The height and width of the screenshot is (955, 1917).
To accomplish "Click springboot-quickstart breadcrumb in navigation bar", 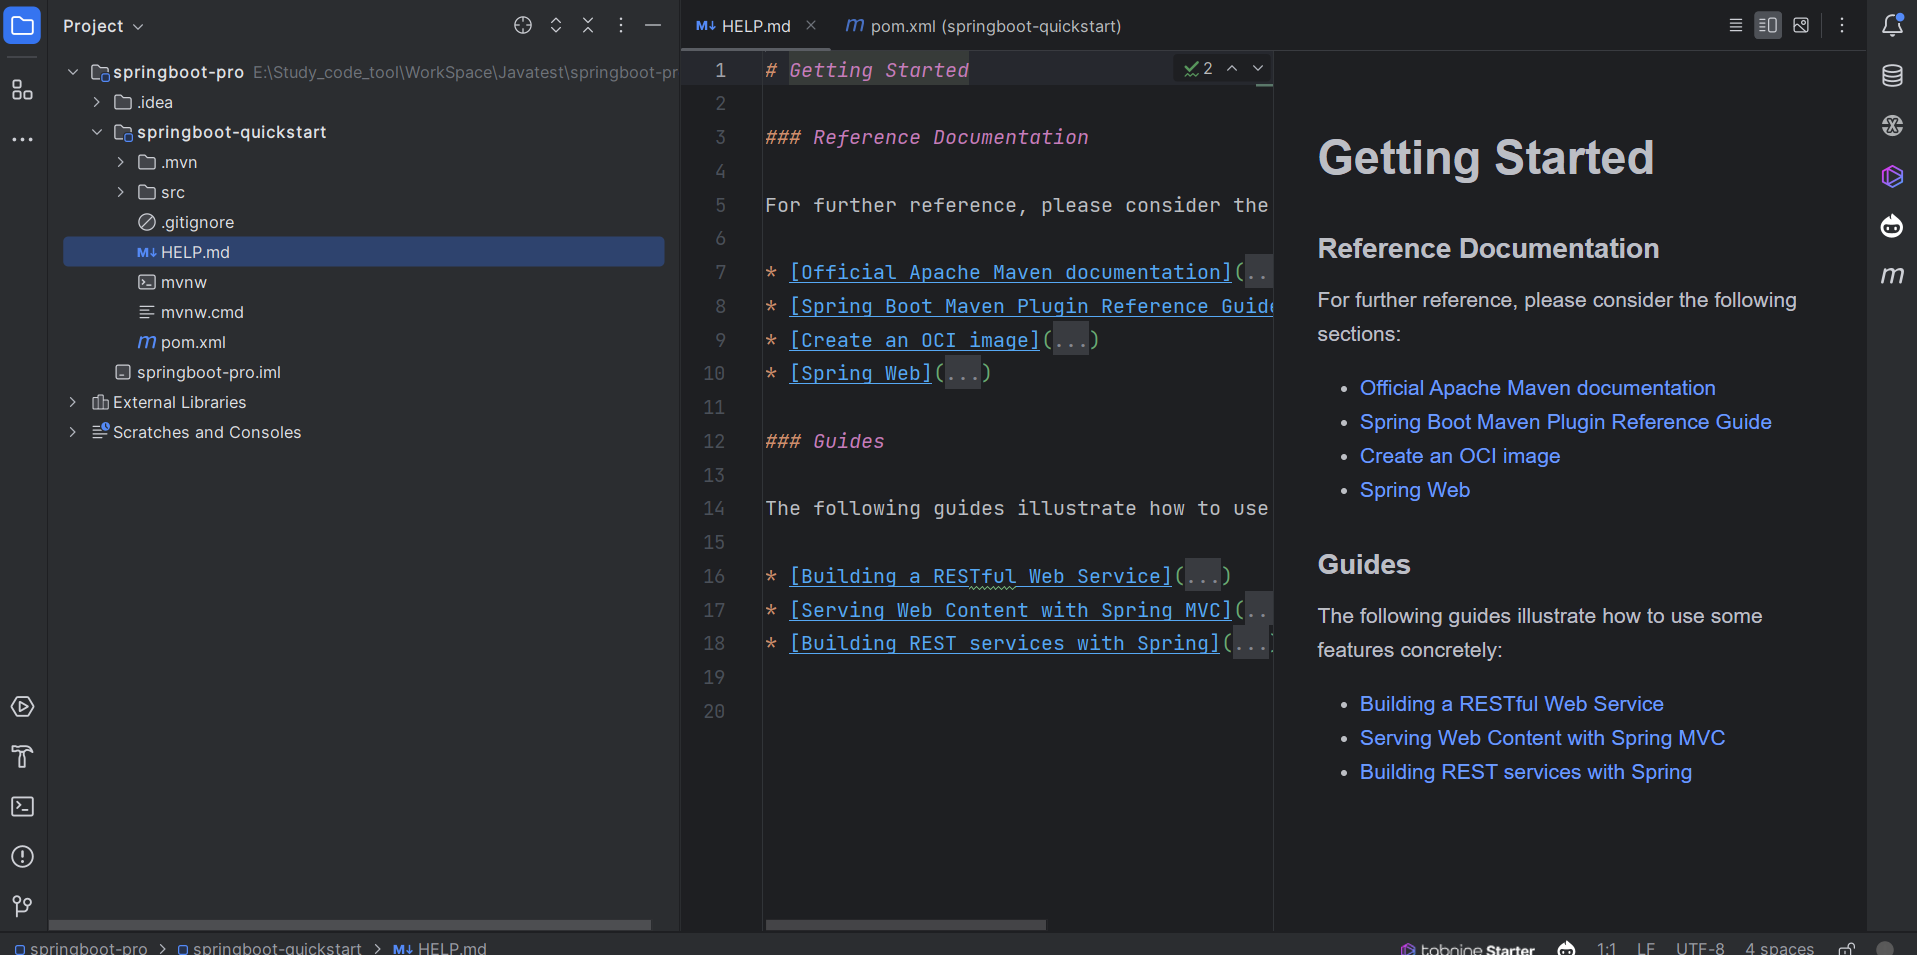I will pyautogui.click(x=269, y=948).
